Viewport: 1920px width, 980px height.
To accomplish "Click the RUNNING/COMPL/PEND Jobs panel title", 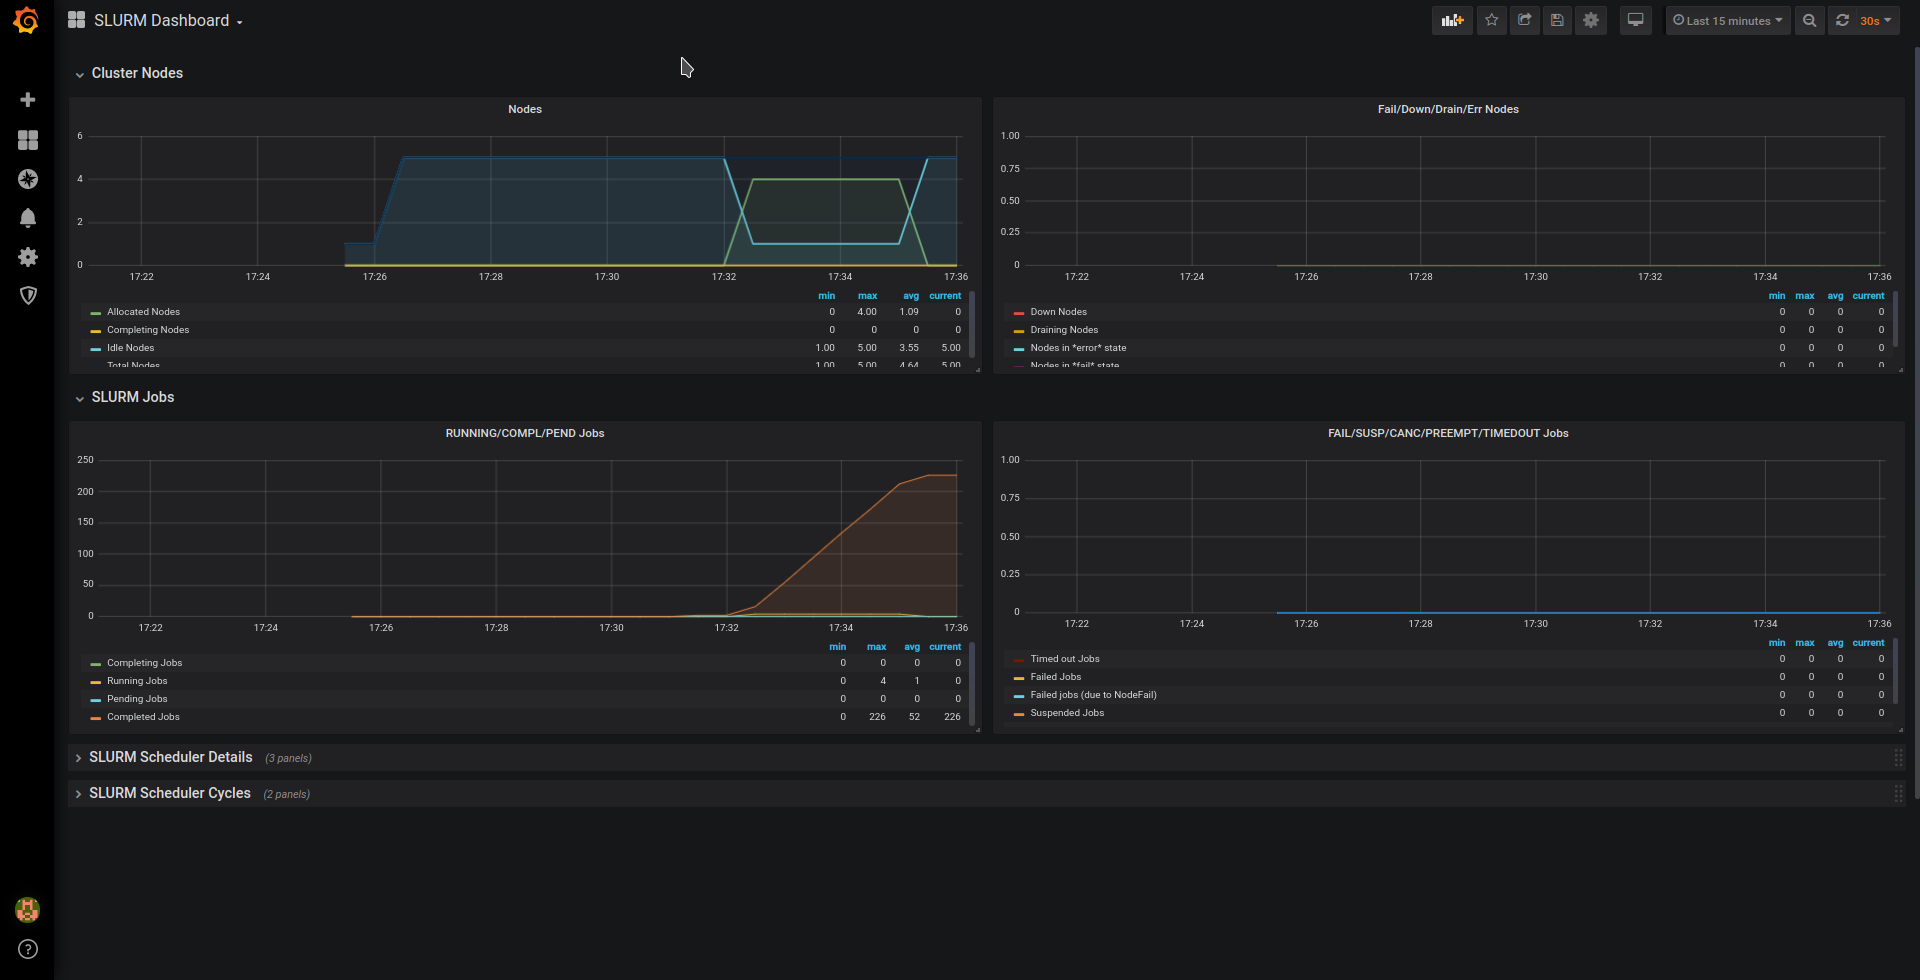I will click(x=524, y=433).
